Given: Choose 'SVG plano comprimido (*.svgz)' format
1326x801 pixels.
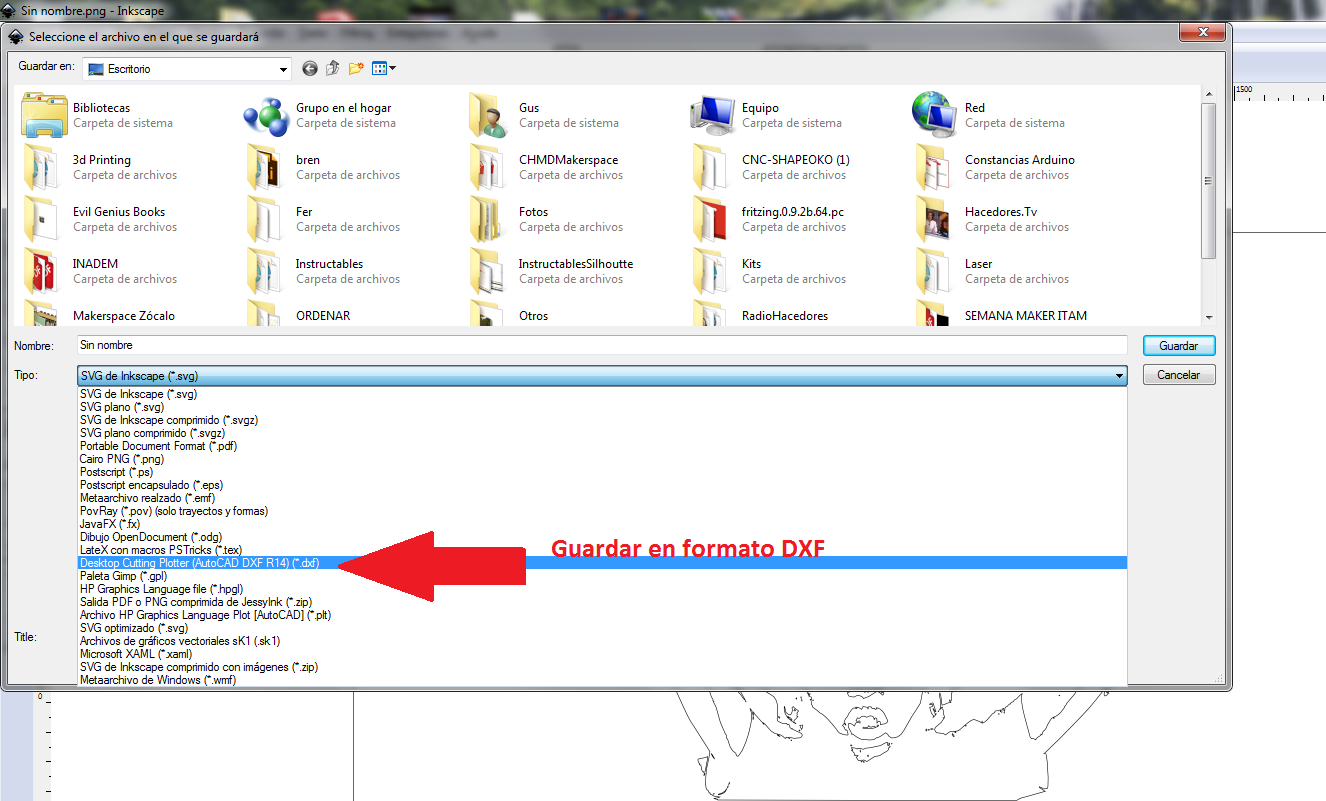Looking at the screenshot, I should 602,433.
